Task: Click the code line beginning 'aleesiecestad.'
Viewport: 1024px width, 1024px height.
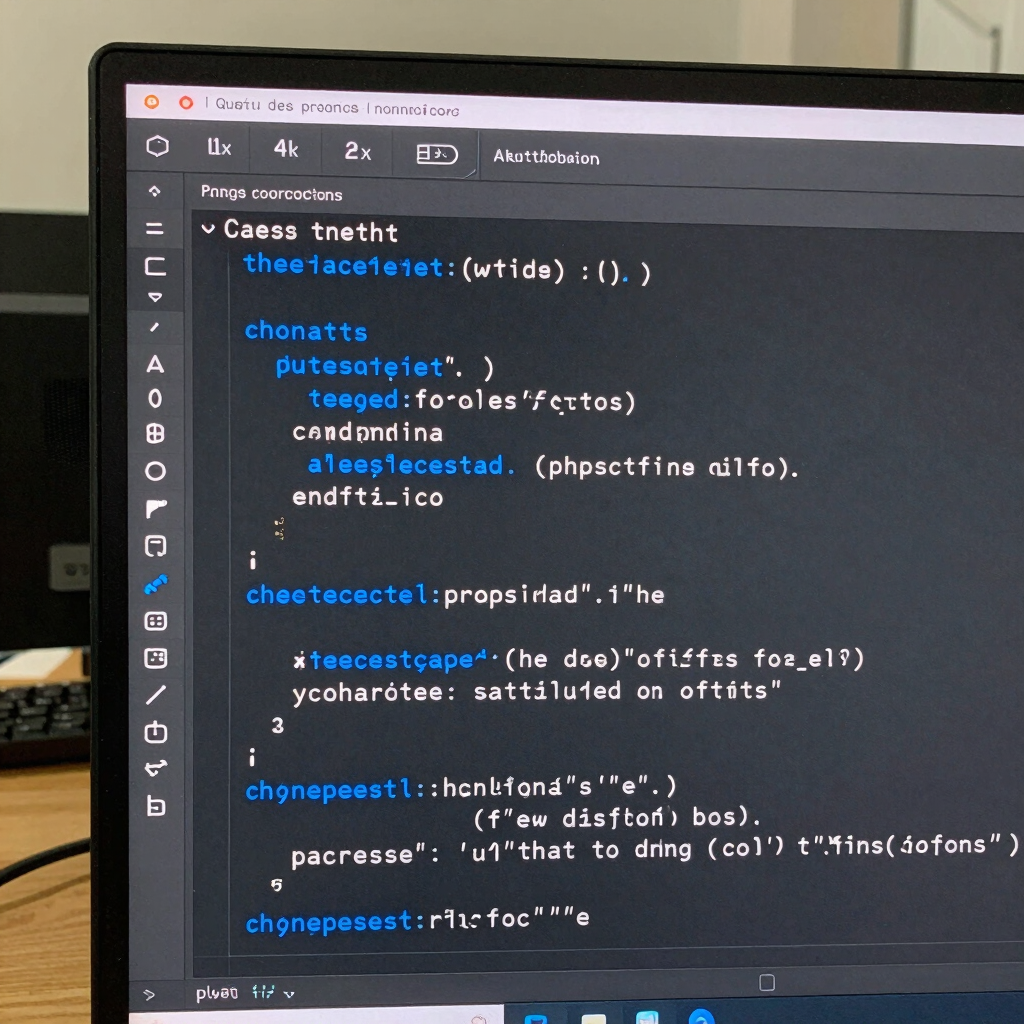Action: tap(553, 466)
